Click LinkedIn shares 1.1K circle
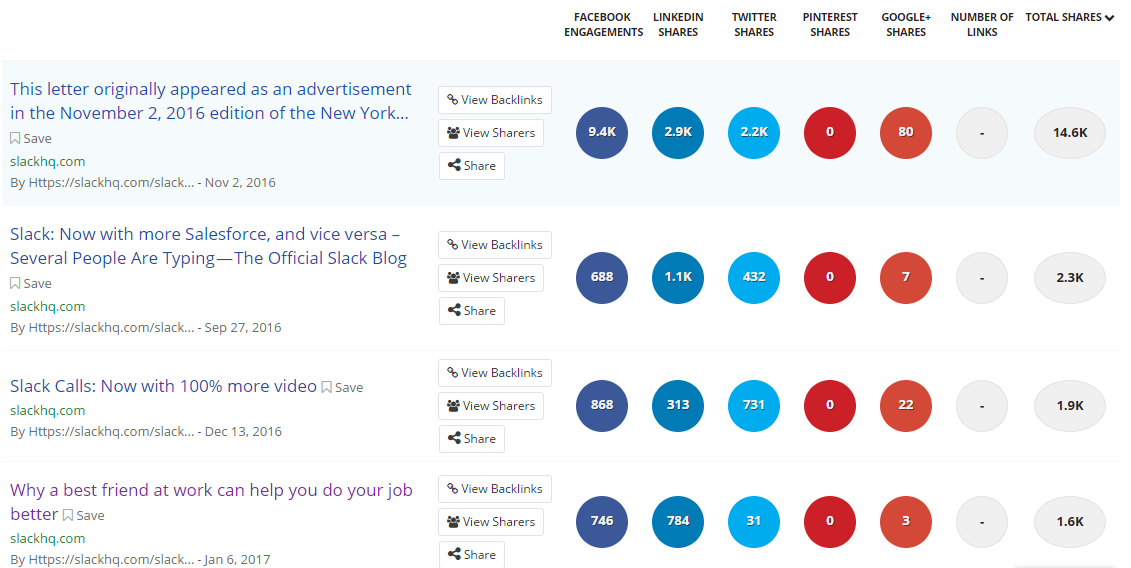The image size is (1131, 568). 678,277
